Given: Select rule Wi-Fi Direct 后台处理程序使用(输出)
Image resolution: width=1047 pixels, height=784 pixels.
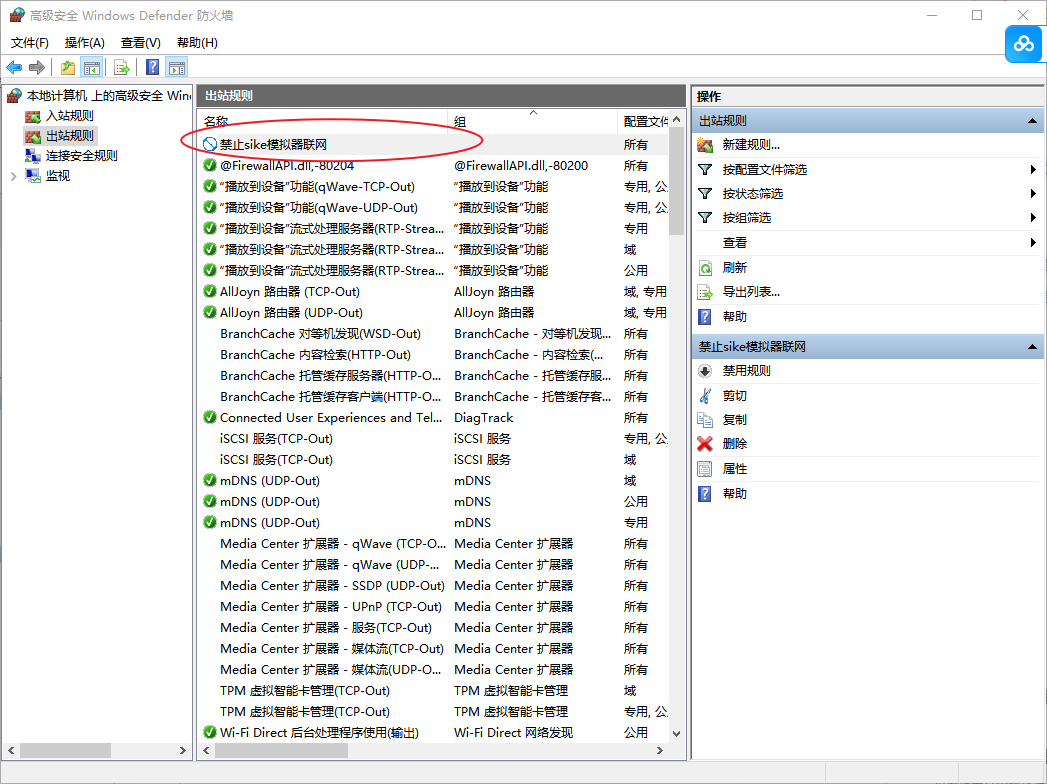Looking at the screenshot, I should 434,733.
